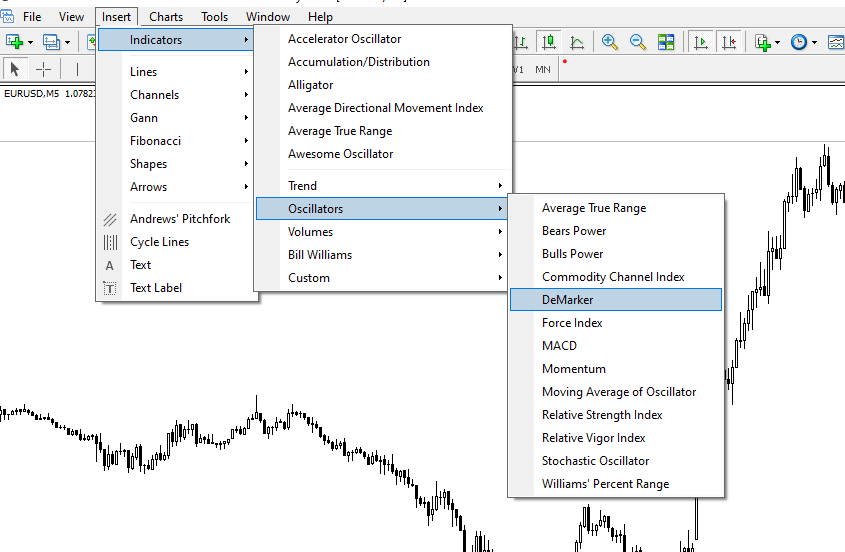The width and height of the screenshot is (845, 552).
Task: Insert Cycle Lines tool
Action: point(176,242)
